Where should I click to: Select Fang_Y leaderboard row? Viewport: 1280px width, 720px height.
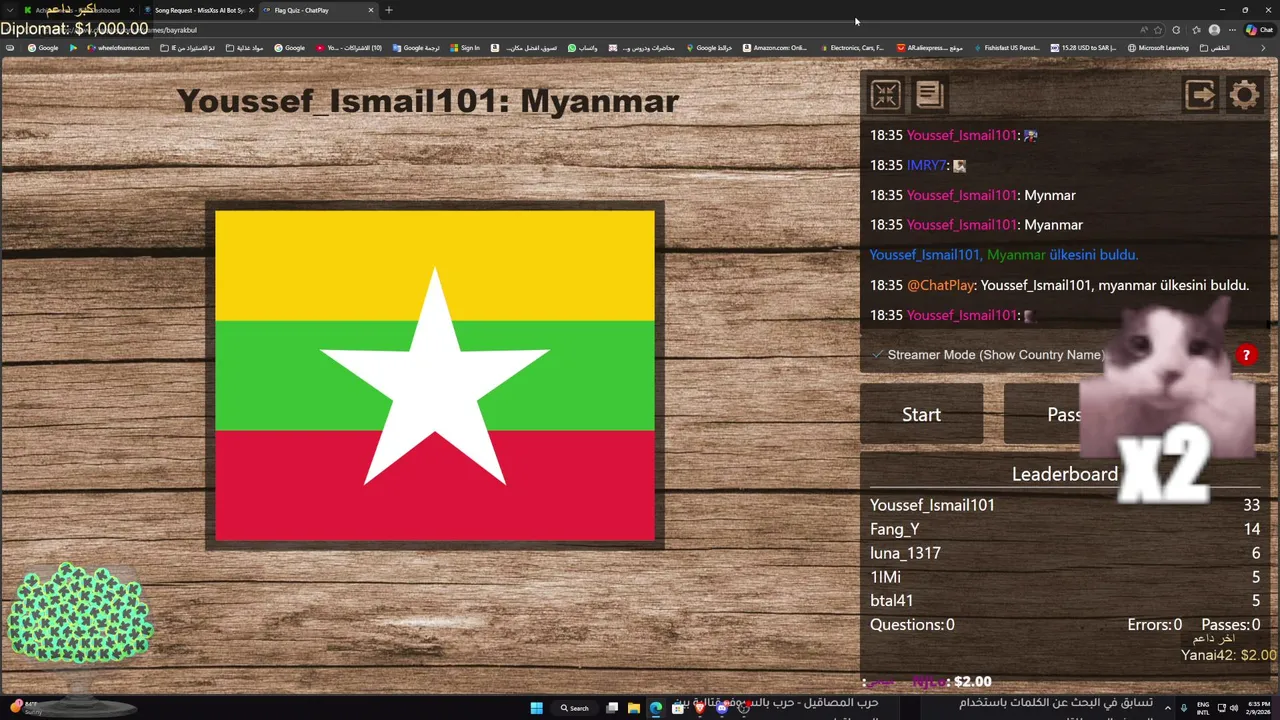[x=1065, y=529]
